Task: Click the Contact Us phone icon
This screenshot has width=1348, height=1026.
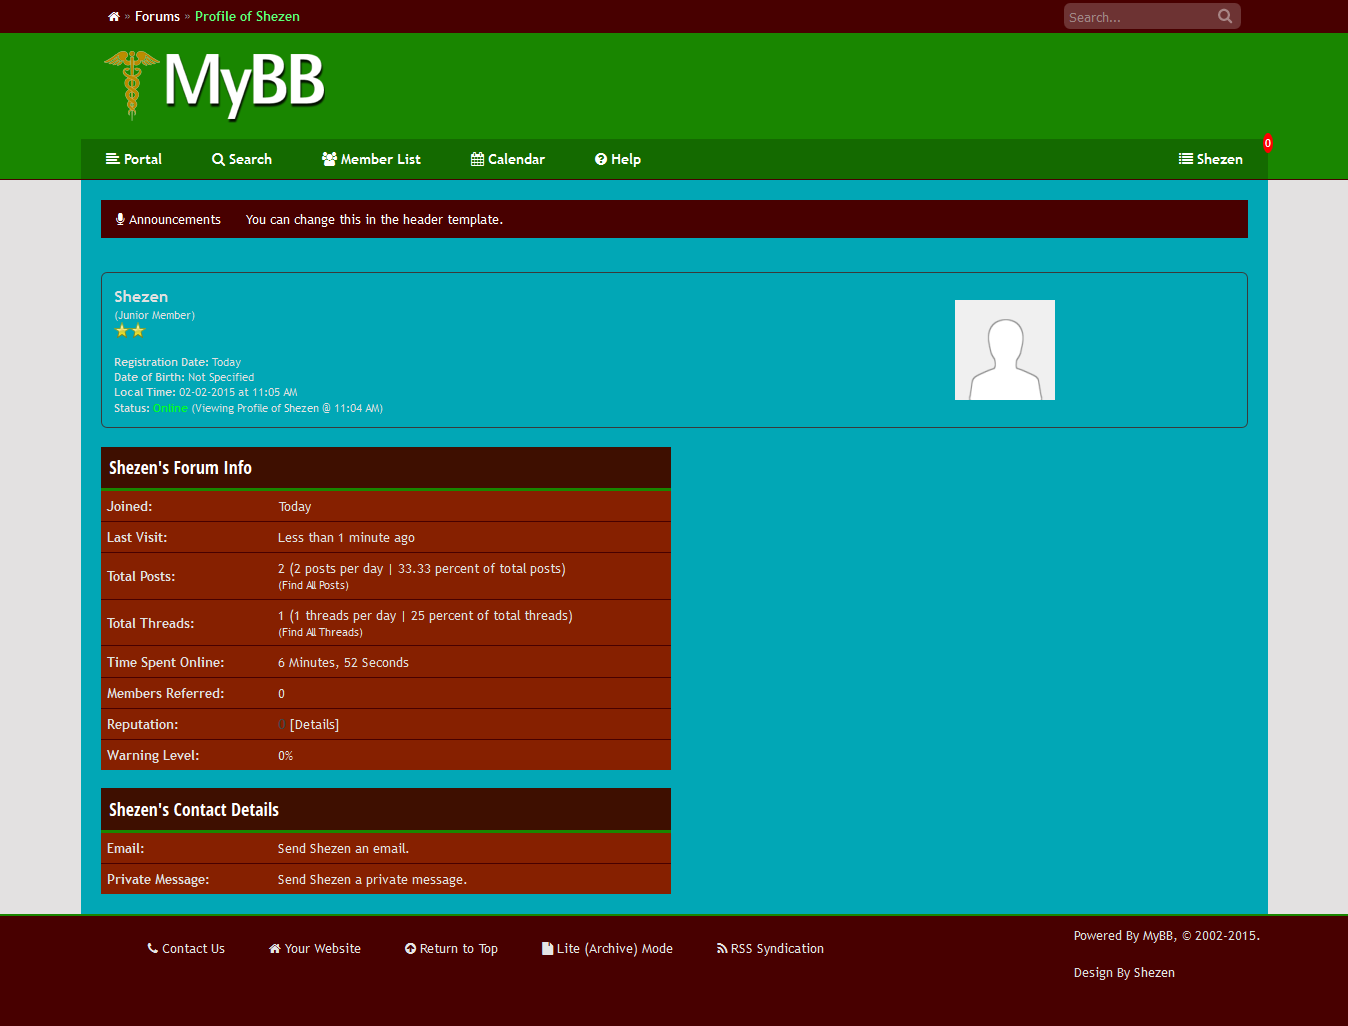Action: pyautogui.click(x=153, y=949)
